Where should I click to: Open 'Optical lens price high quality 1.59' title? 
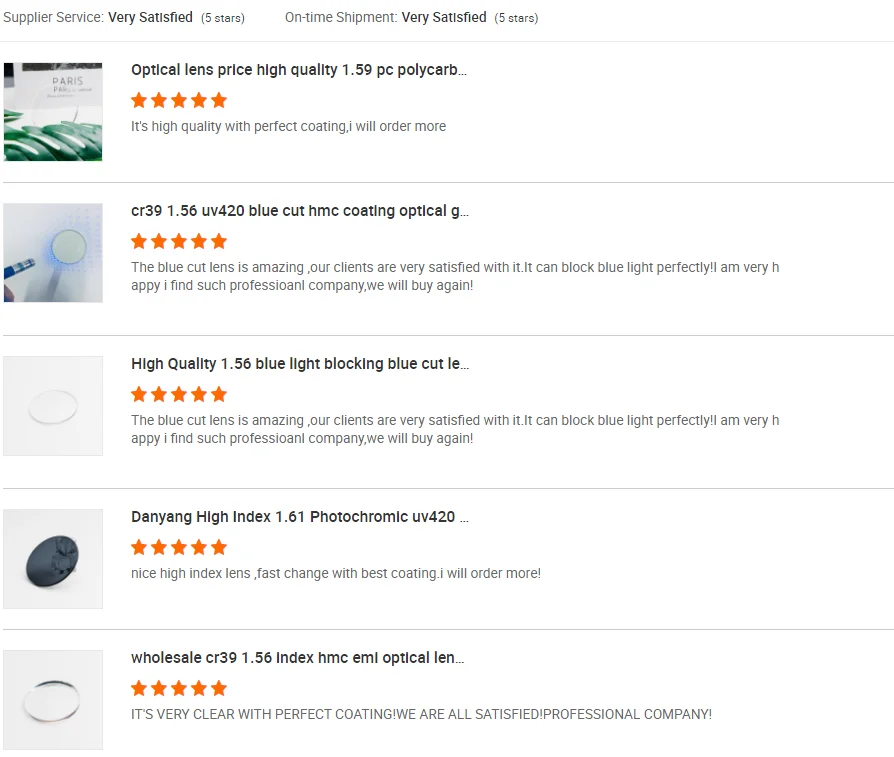pos(299,70)
